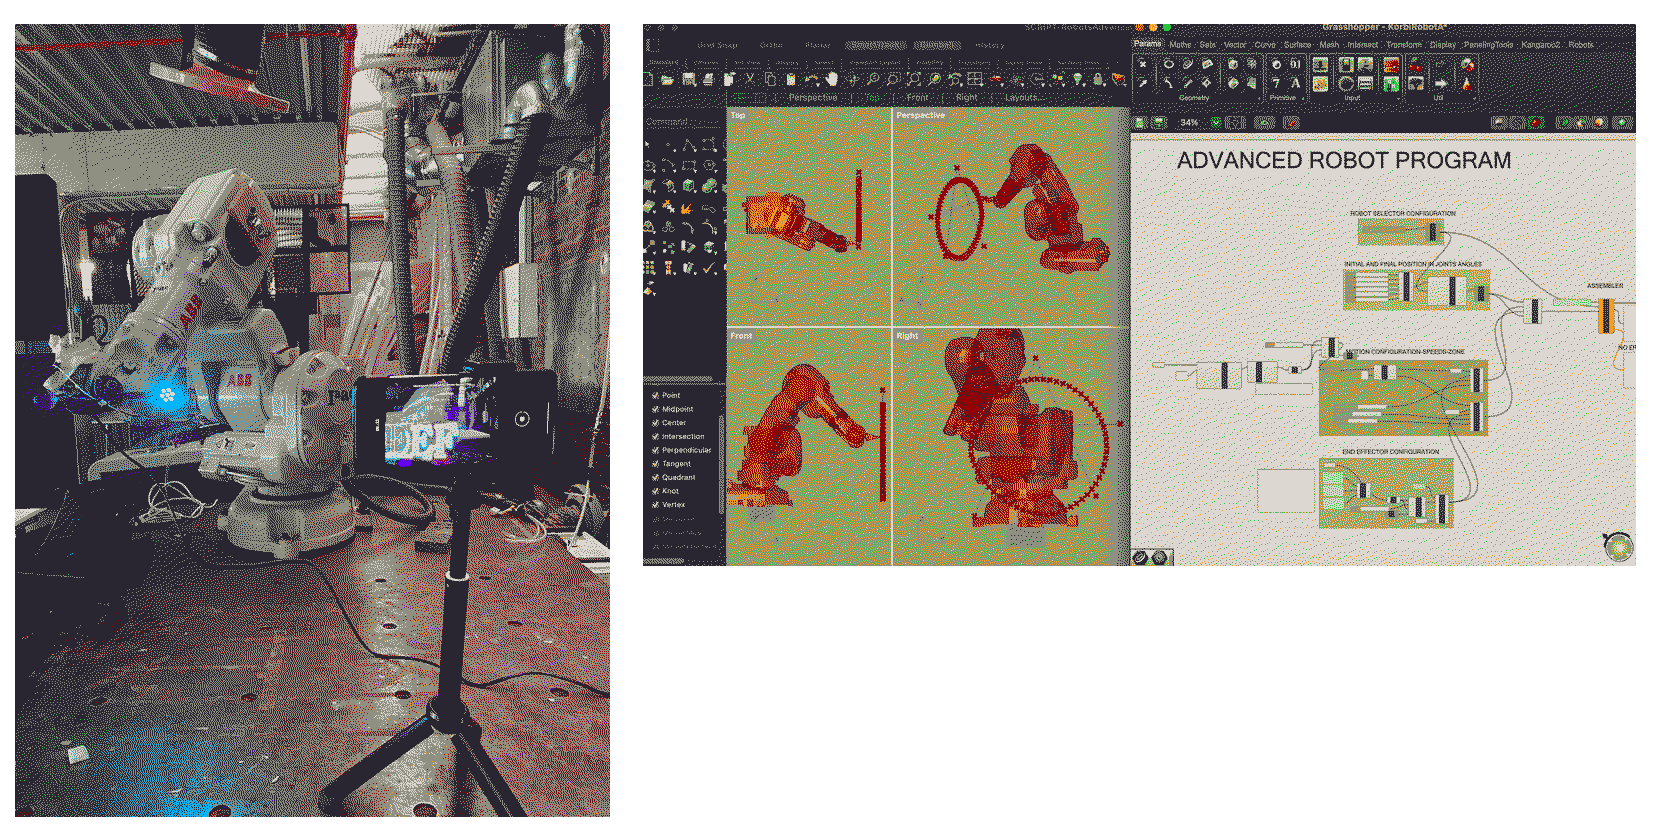Click the light bulb hide icon
1668x840 pixels.
coord(1078,80)
